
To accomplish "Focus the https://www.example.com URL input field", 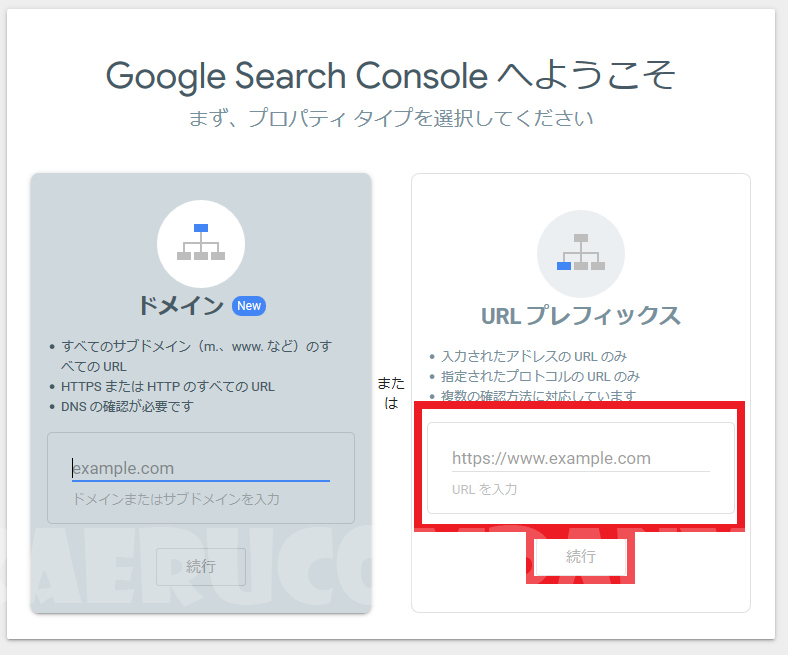I will tap(580, 458).
